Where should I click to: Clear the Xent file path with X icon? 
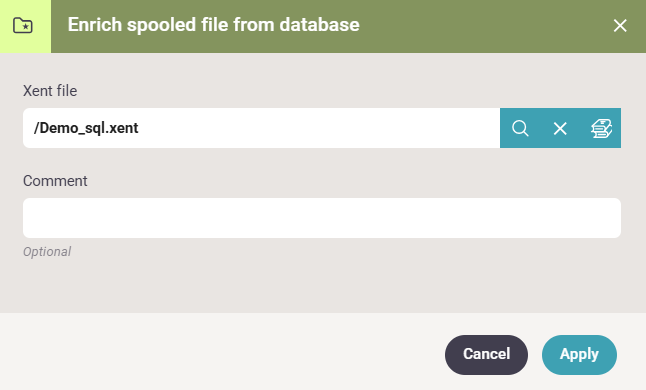pyautogui.click(x=560, y=128)
